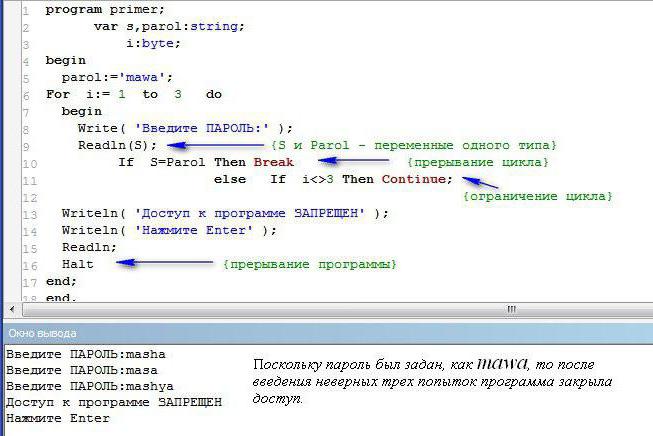Click the Writeln('Нажмите Enter') statement
This screenshot has width=653, height=436.
(x=169, y=230)
